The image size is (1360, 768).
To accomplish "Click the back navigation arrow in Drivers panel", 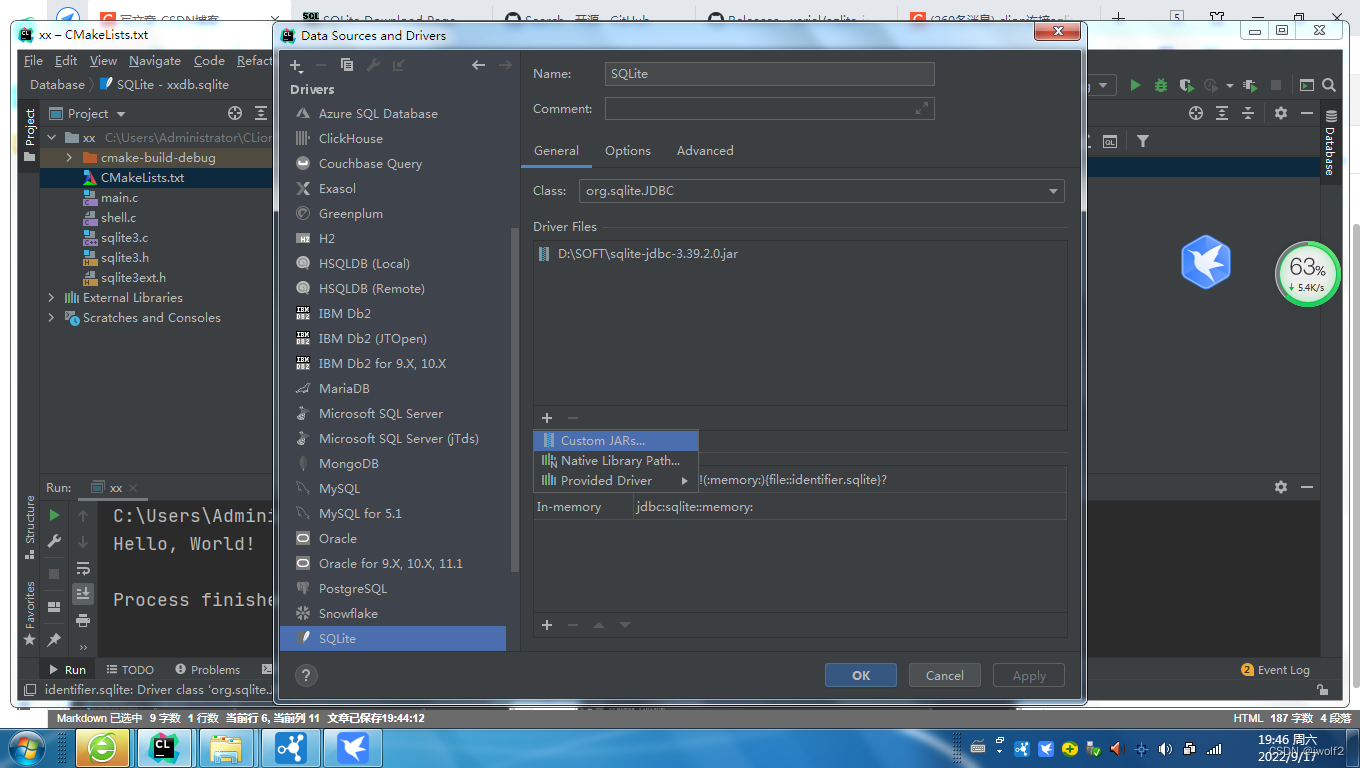I will (478, 64).
